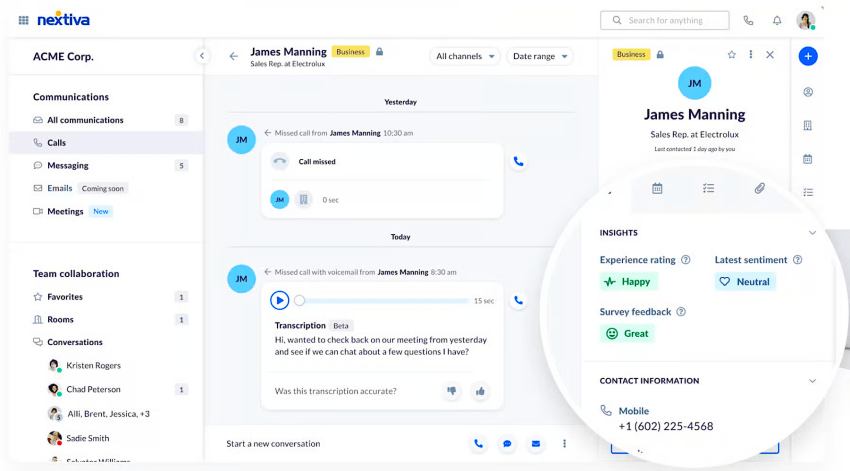850x471 pixels.
Task: Click Start a new conversation field
Action: [273, 443]
